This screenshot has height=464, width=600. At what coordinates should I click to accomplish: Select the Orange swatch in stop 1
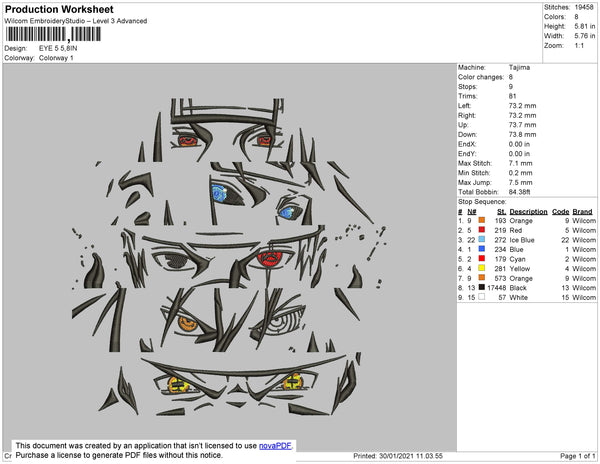pyautogui.click(x=481, y=220)
